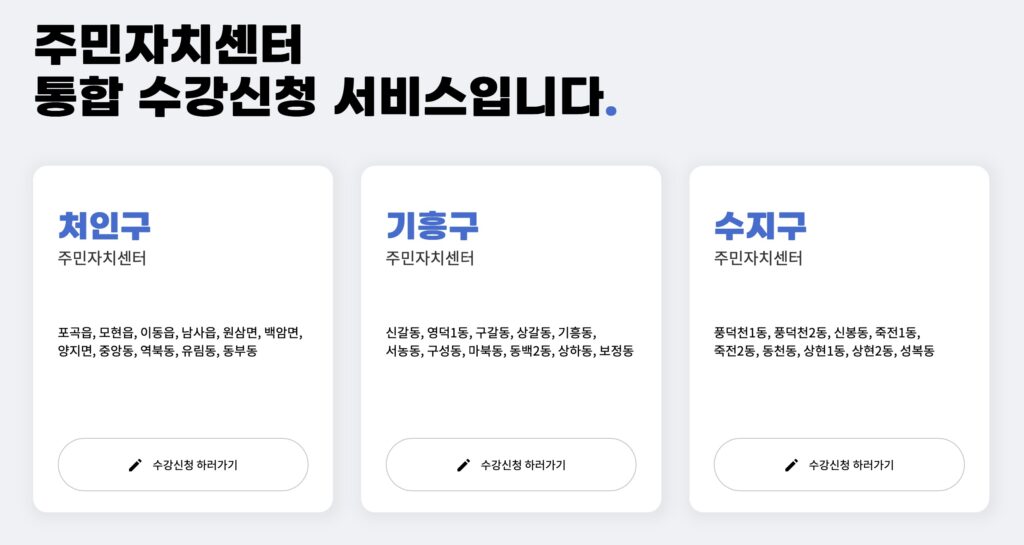This screenshot has width=1024, height=545.
Task: Select the 기흥구 blue heading
Action: tap(432, 225)
